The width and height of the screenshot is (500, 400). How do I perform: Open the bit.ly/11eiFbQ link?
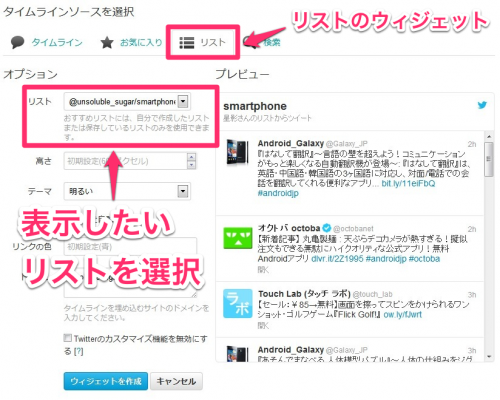408,183
